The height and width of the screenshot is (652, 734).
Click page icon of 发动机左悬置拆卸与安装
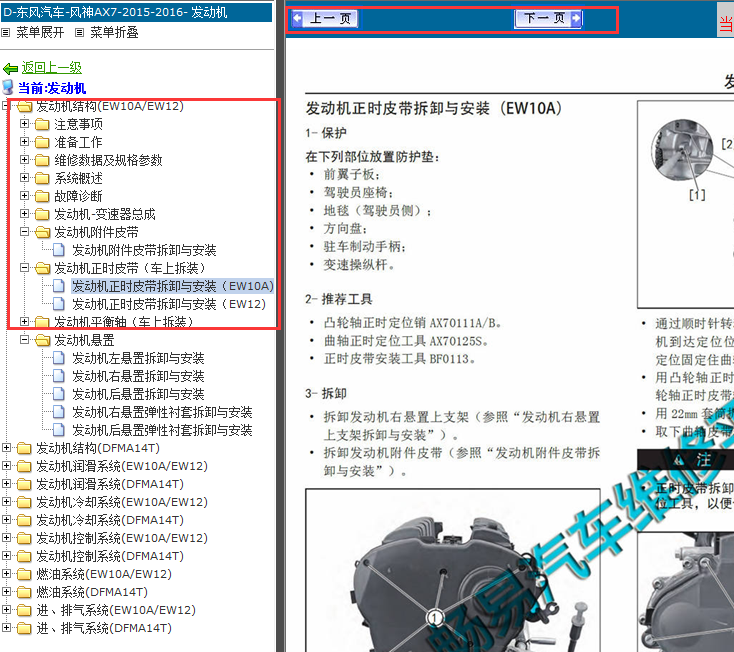pyautogui.click(x=59, y=358)
